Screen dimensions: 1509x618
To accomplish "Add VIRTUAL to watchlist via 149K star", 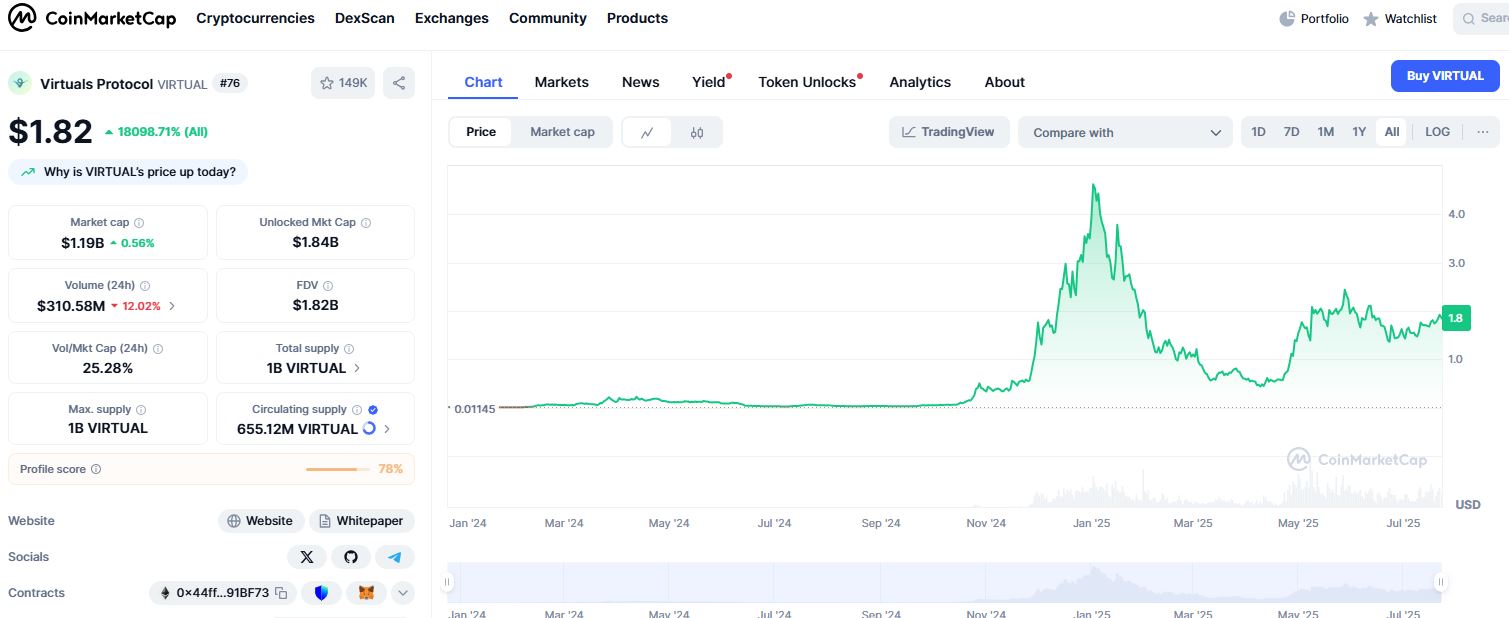I will point(343,83).
